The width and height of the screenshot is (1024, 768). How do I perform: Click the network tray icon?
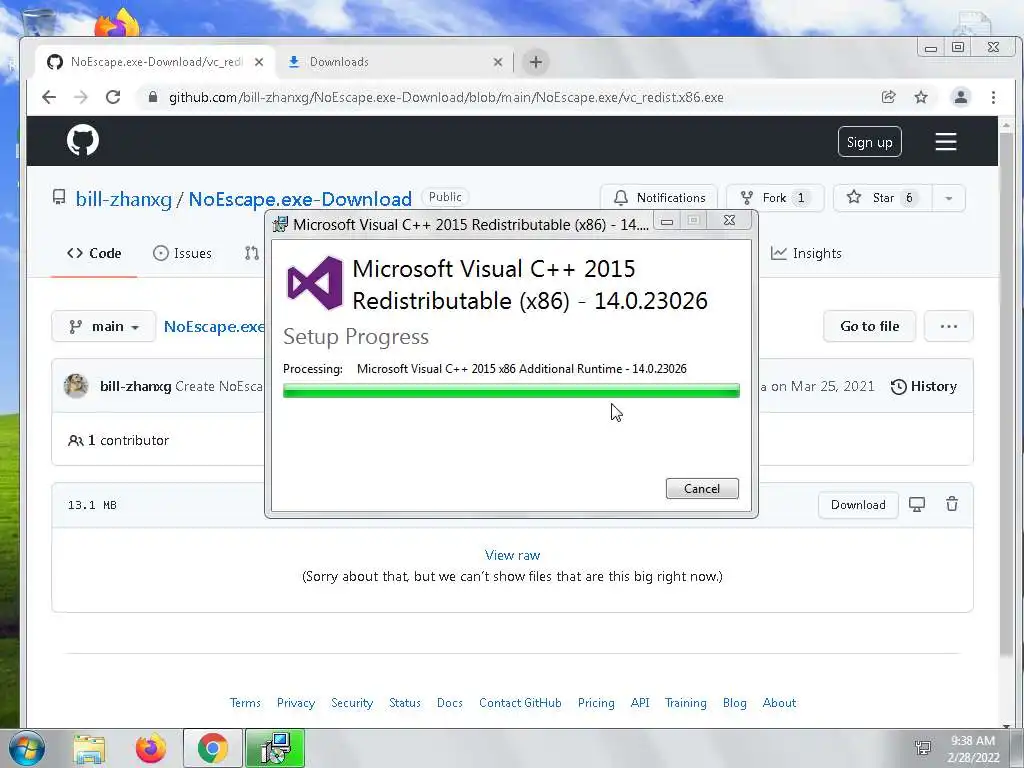pyautogui.click(x=923, y=748)
